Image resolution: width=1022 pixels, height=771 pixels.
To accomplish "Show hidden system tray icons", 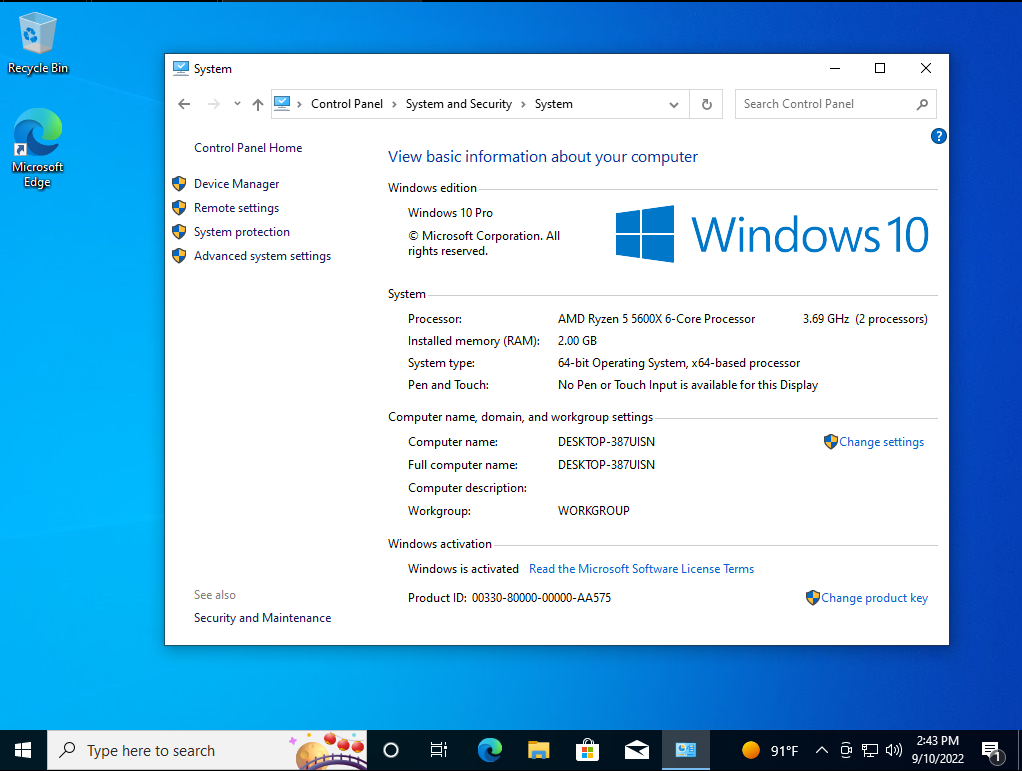I will [822, 751].
